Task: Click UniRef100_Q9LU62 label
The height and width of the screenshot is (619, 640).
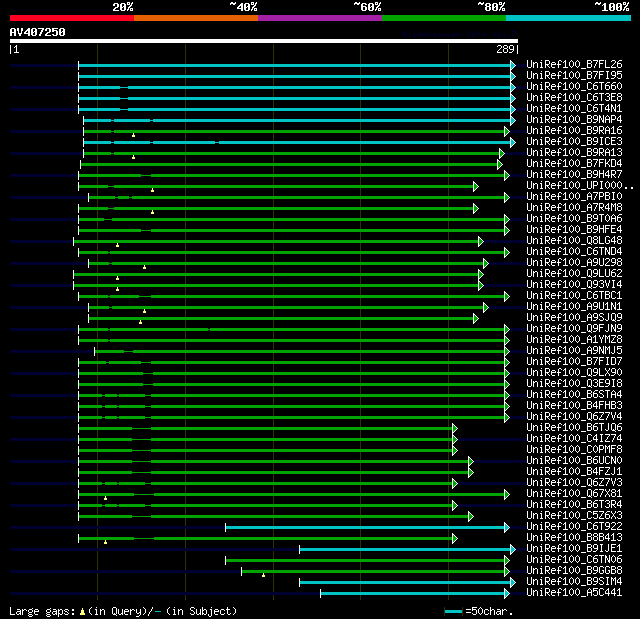Action: (574, 274)
